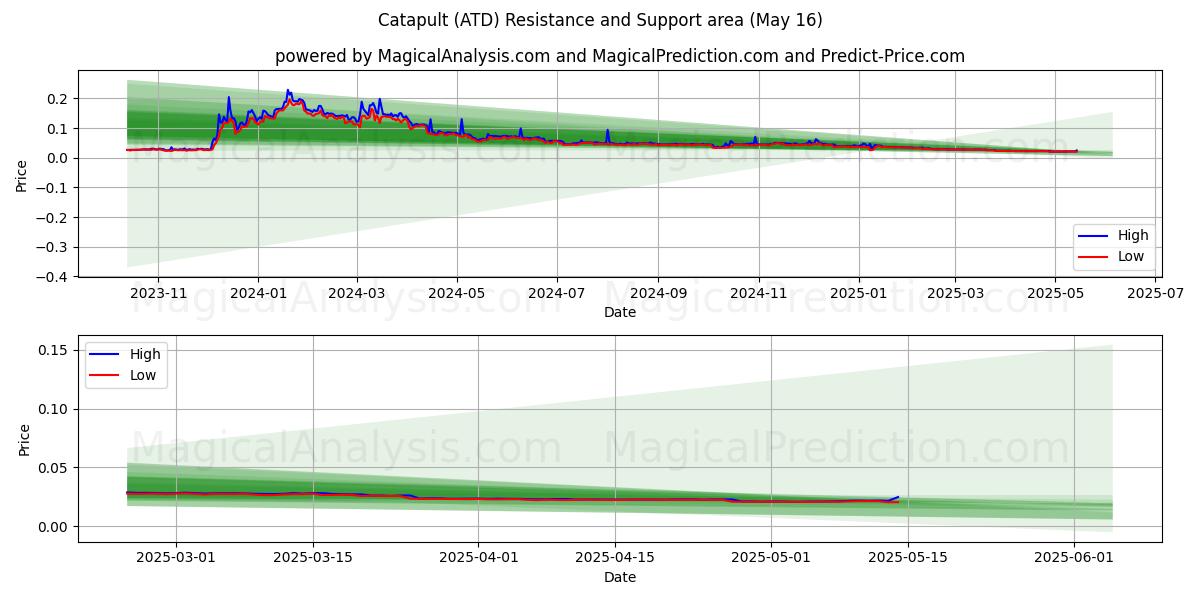Click the '2024-01' date tick label
The height and width of the screenshot is (600, 1200).
click(258, 293)
